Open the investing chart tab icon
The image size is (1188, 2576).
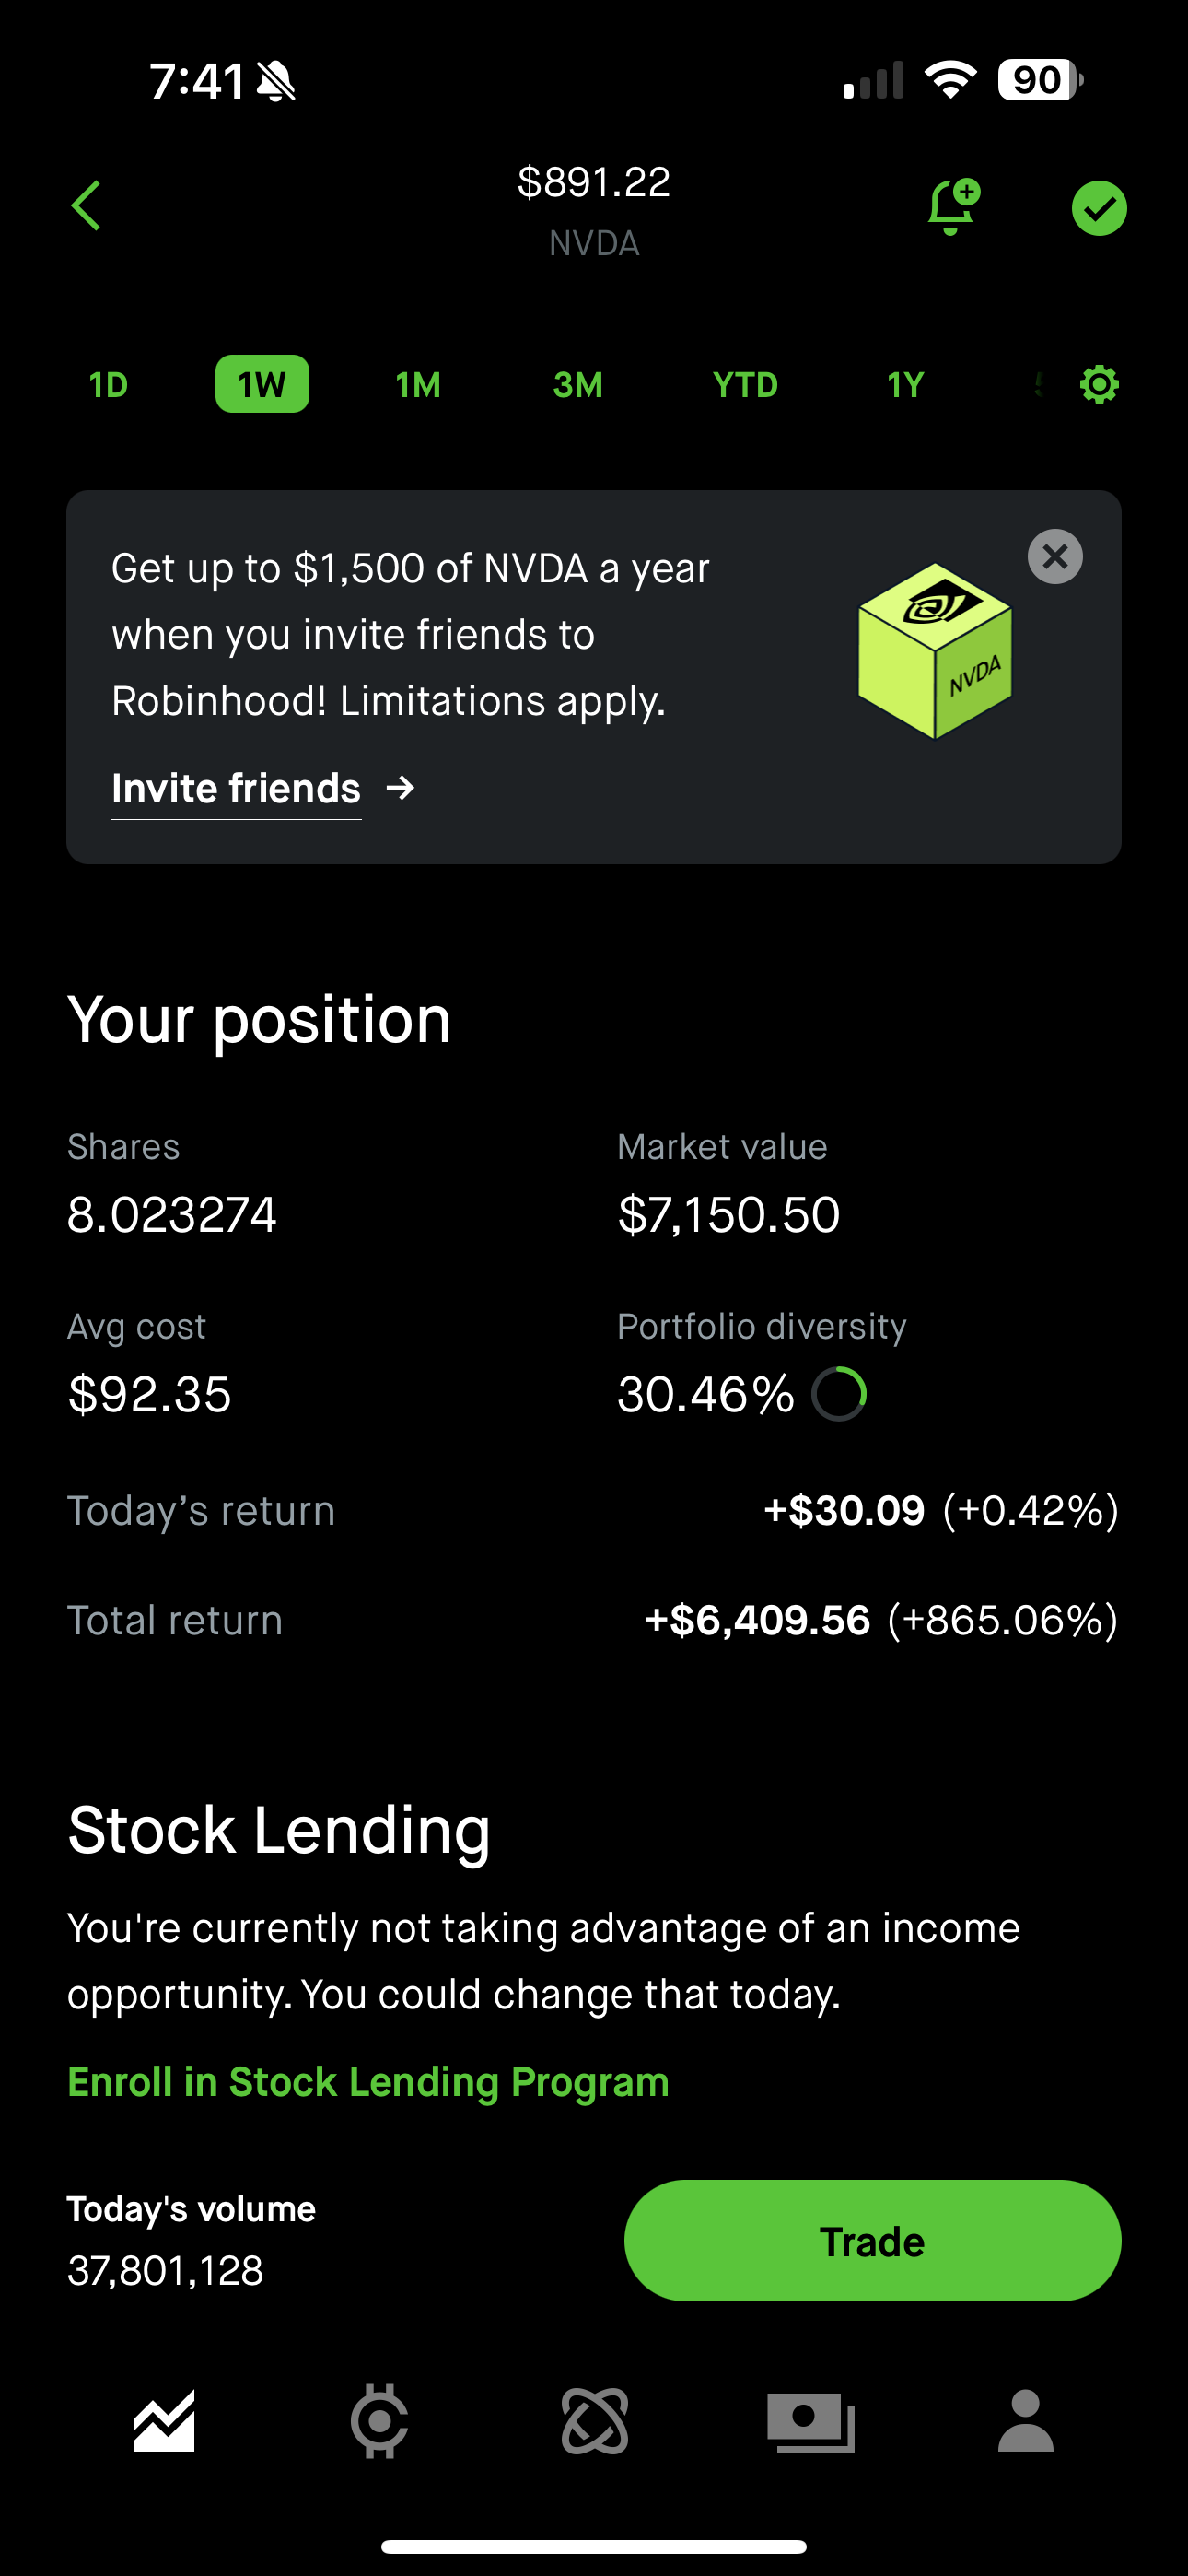(x=164, y=2422)
